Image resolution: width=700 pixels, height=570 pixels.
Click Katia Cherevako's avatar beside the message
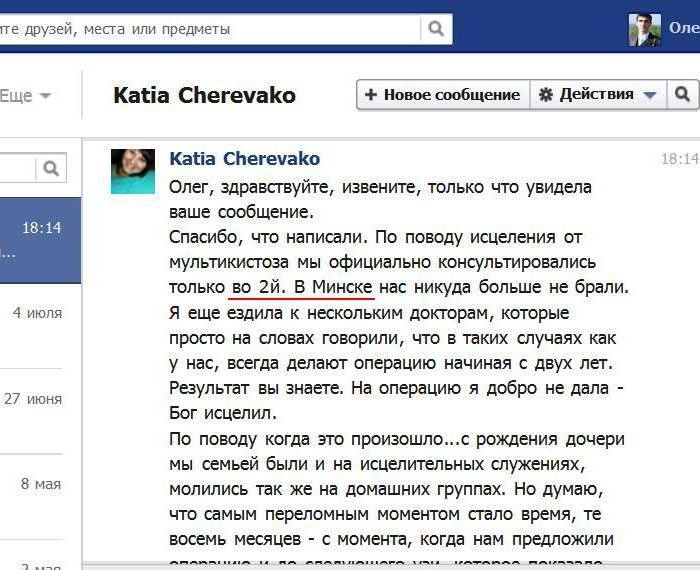tap(132, 171)
